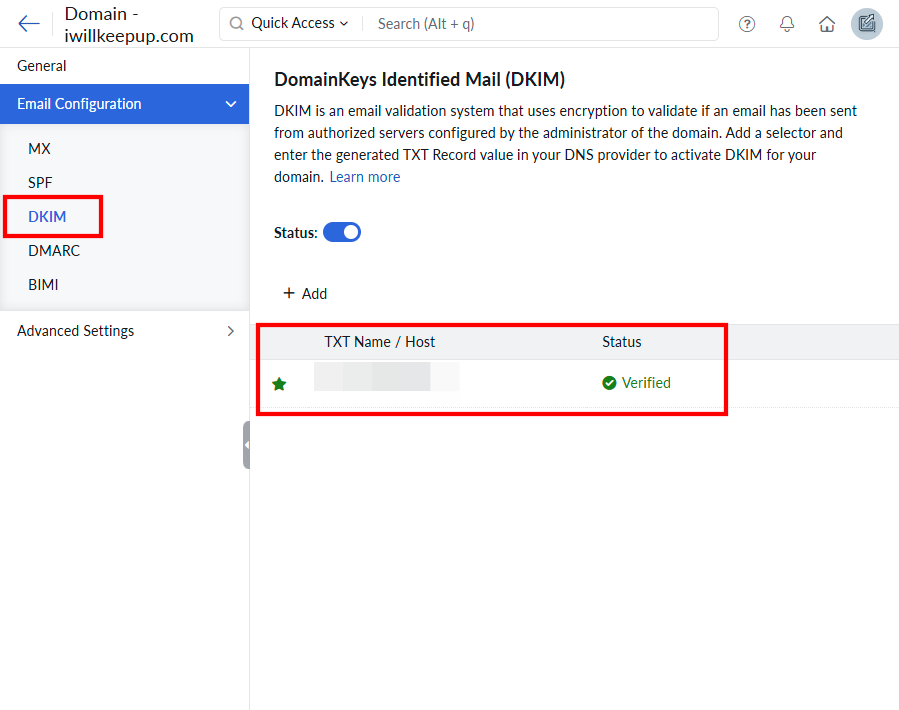Image resolution: width=899 pixels, height=710 pixels.
Task: Click the search magnifier icon
Action: point(237,24)
